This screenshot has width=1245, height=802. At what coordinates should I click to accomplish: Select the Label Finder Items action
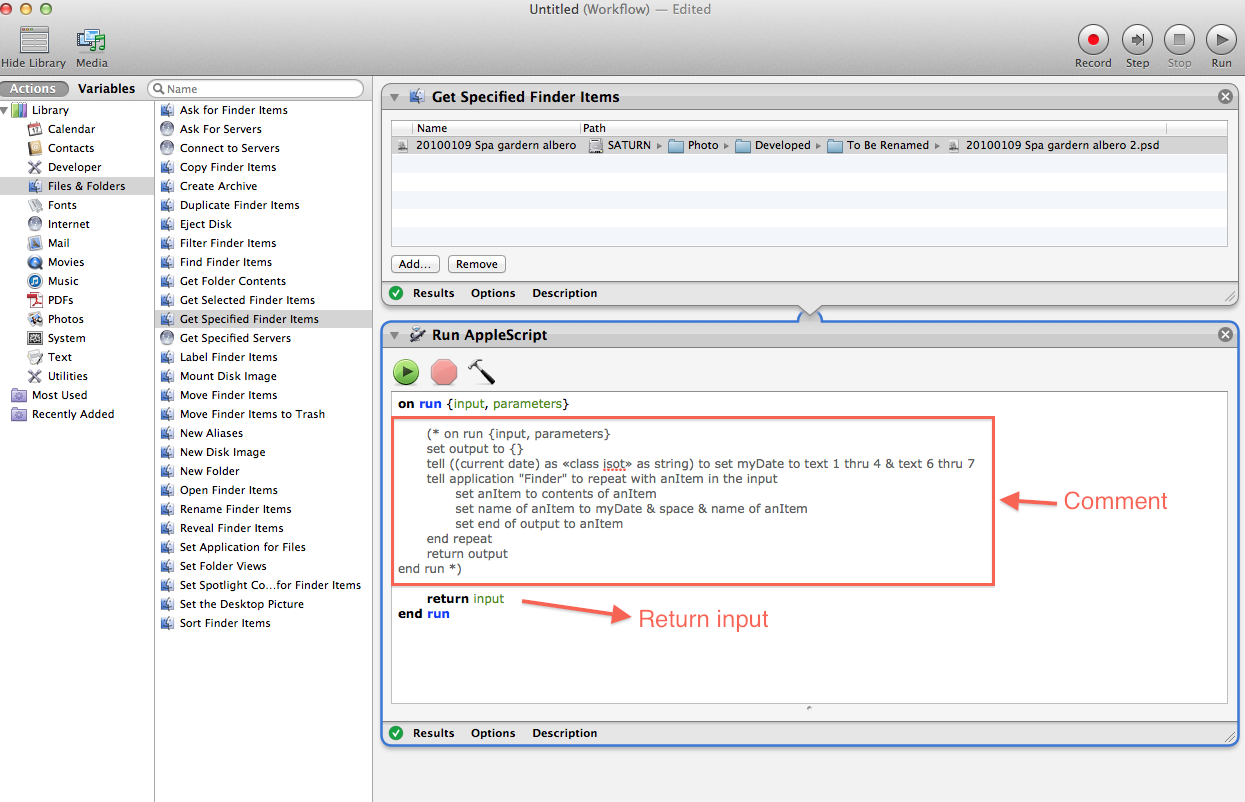(x=229, y=357)
